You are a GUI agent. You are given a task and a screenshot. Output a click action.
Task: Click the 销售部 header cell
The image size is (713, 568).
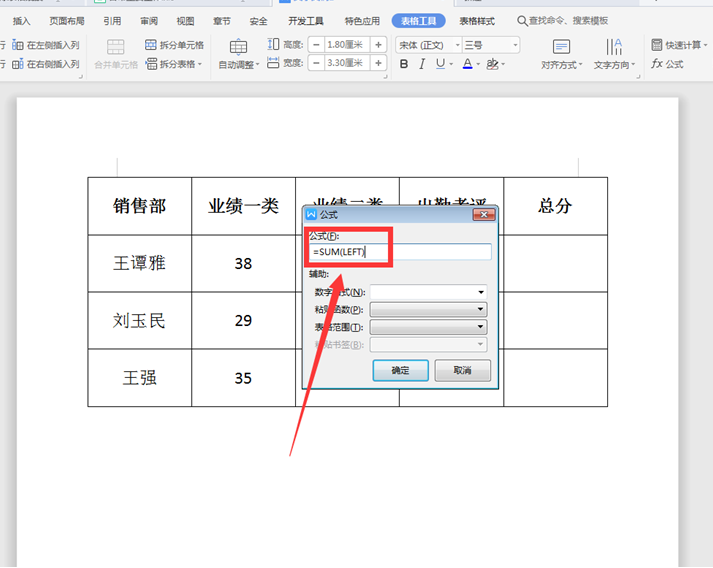click(140, 206)
